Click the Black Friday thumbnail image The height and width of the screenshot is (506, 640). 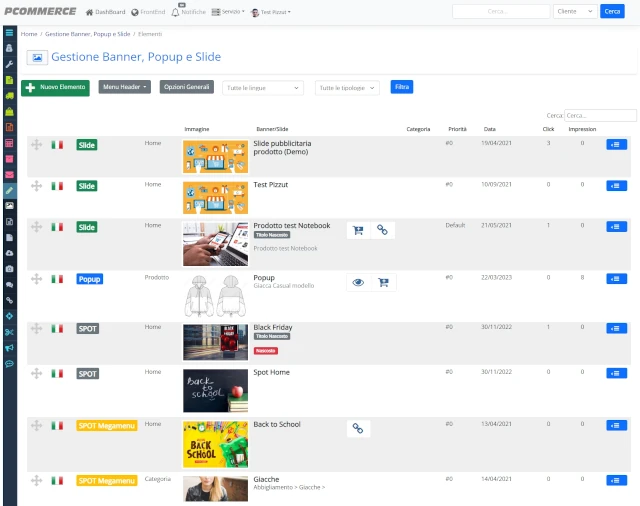coord(215,342)
